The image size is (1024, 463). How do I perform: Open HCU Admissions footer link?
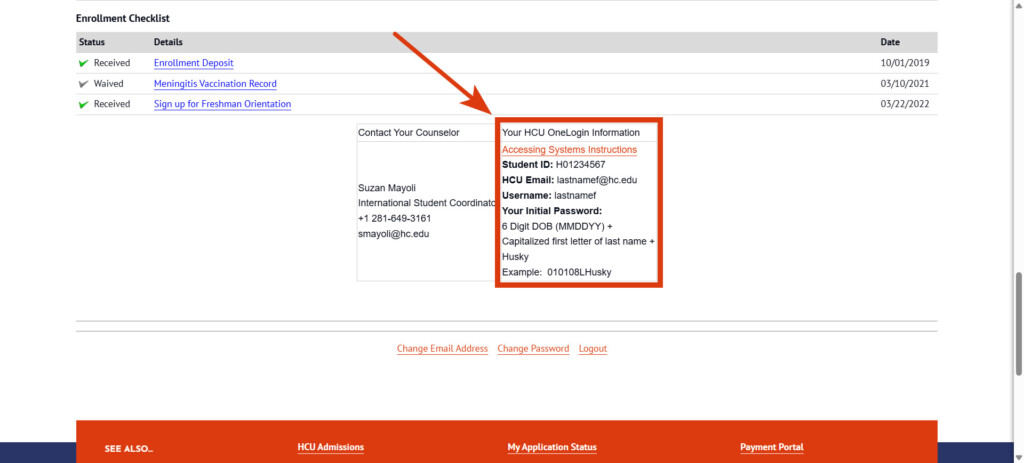click(x=330, y=447)
